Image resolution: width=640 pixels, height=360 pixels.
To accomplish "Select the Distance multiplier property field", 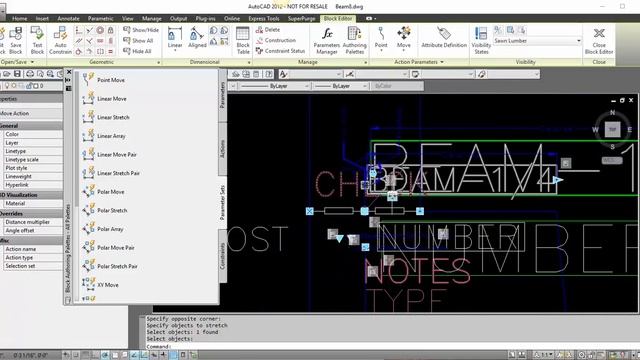I will point(32,222).
